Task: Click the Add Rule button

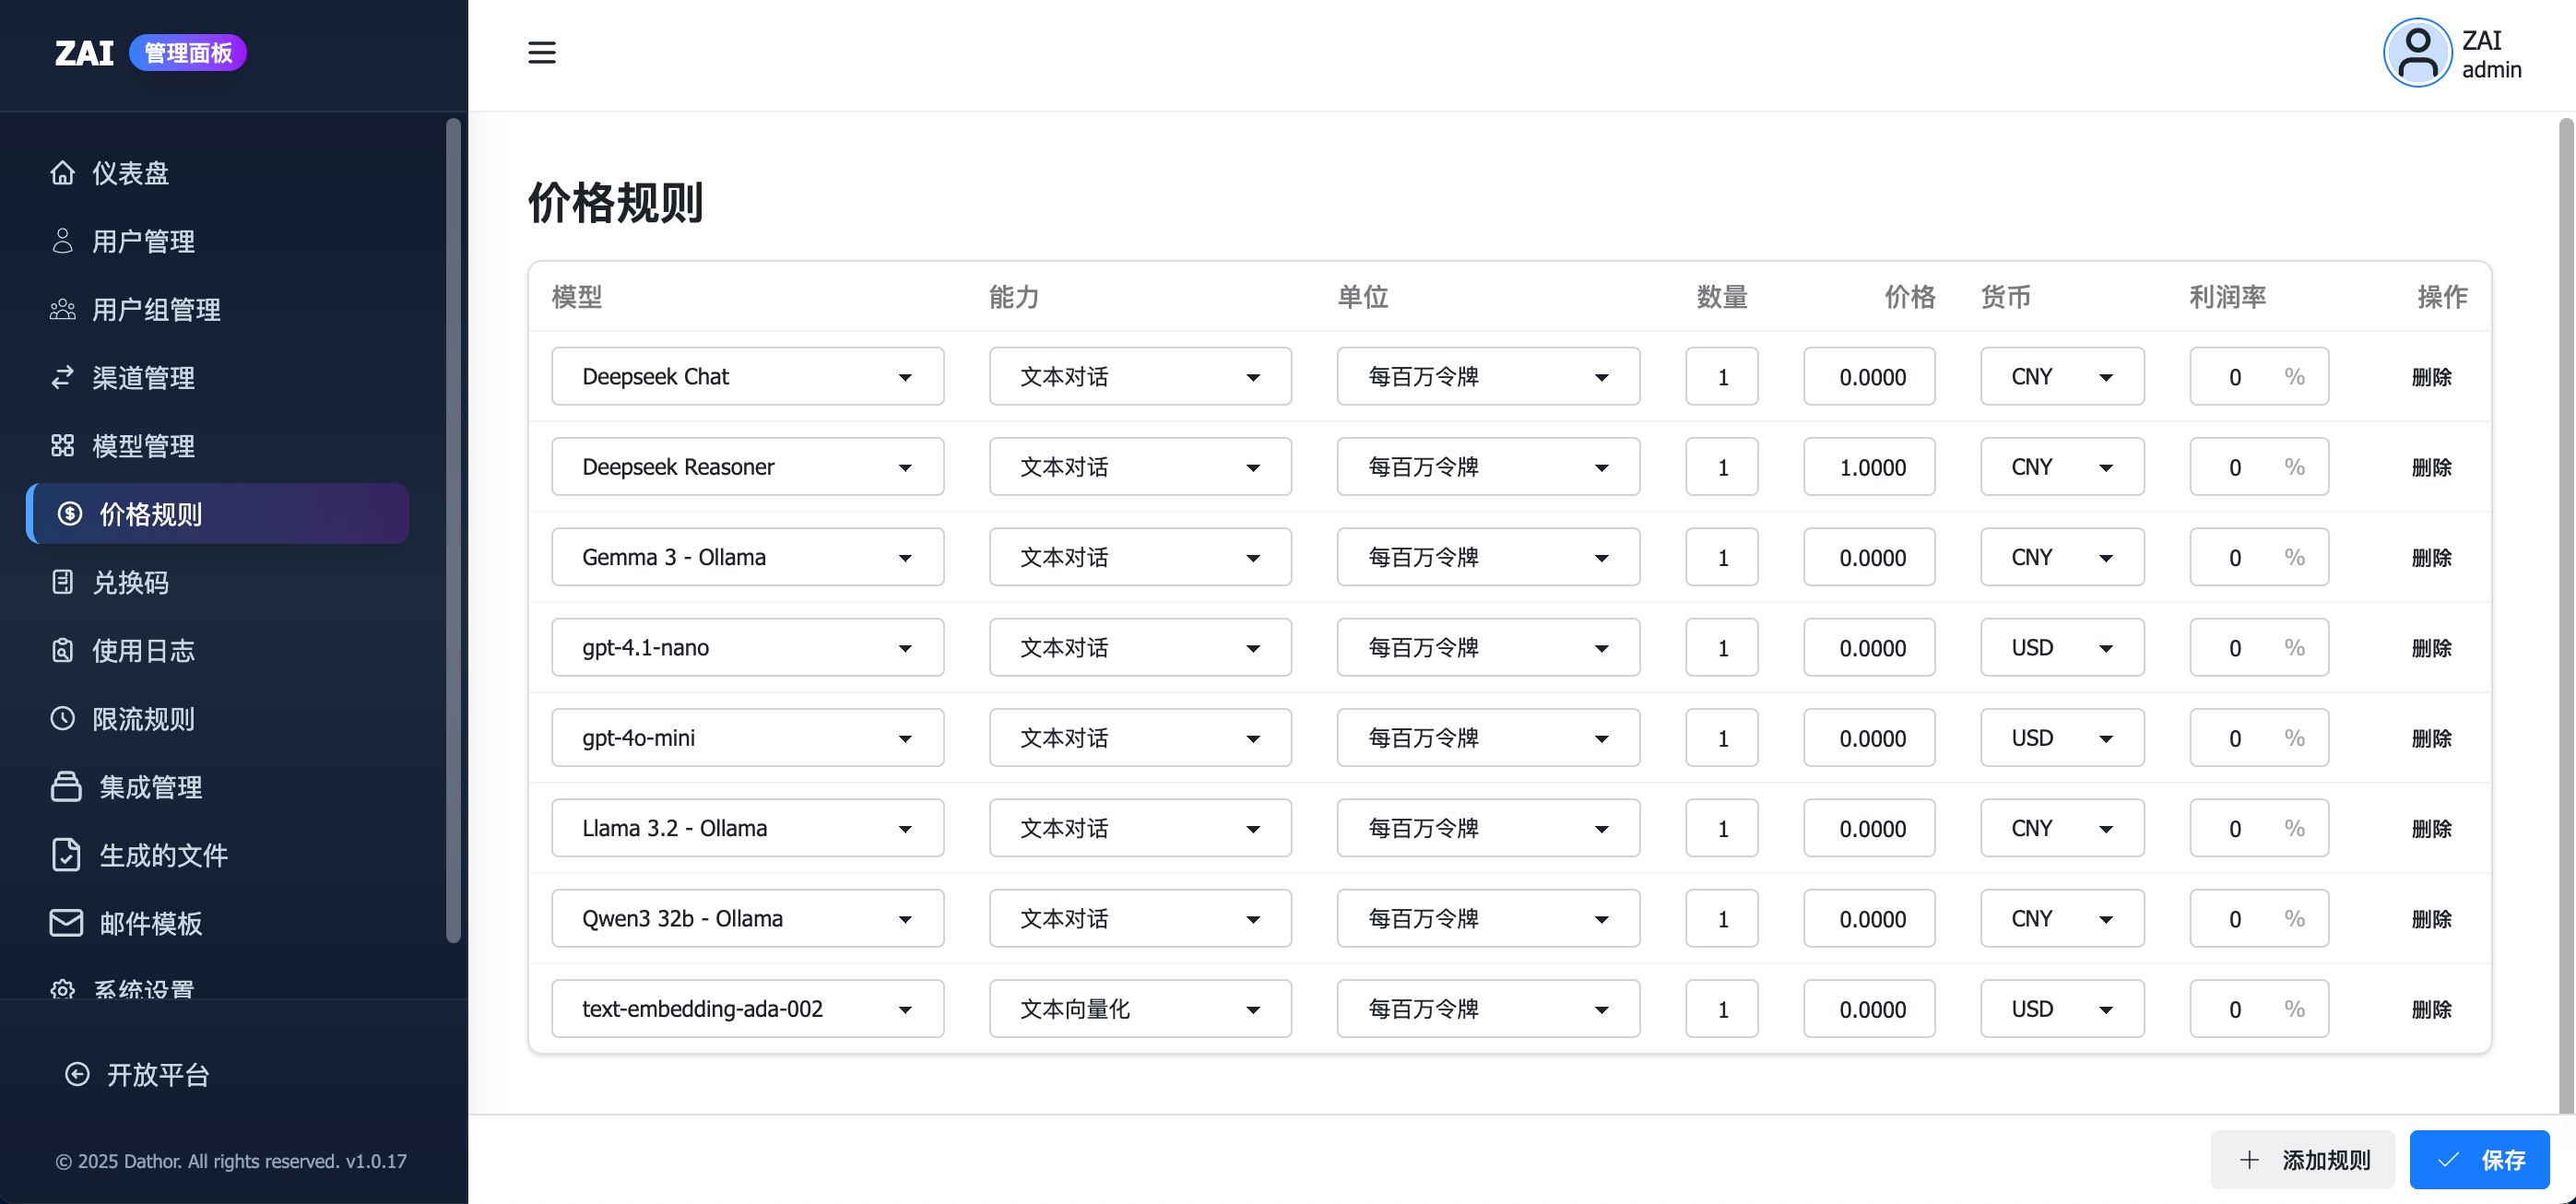Action: pos(2302,1160)
